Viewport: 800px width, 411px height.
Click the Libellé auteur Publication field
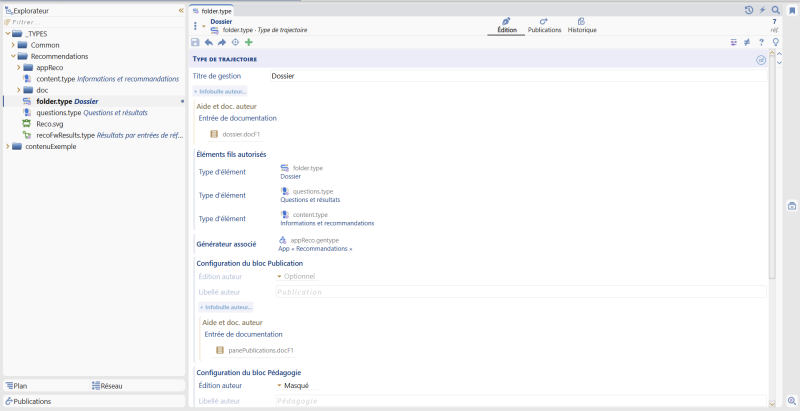coord(521,292)
